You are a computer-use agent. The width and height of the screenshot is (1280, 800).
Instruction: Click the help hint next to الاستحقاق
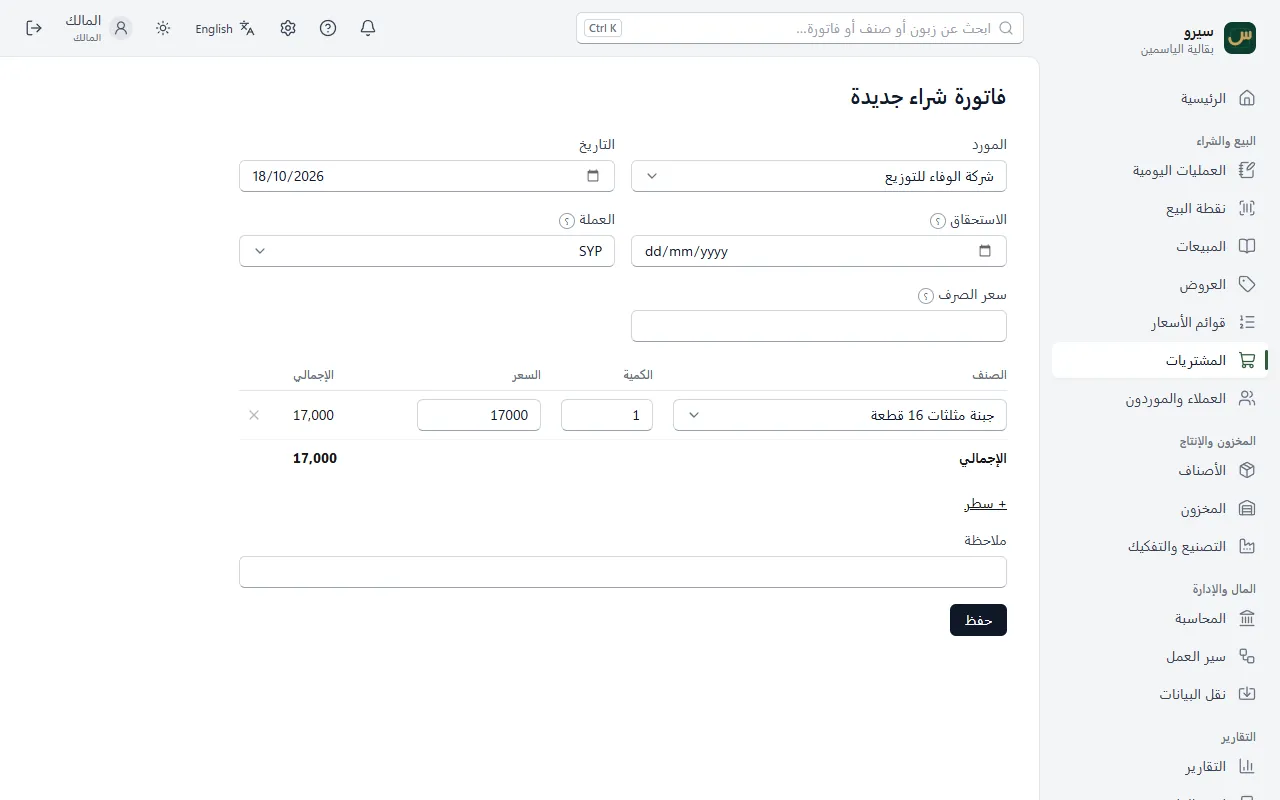pos(938,221)
